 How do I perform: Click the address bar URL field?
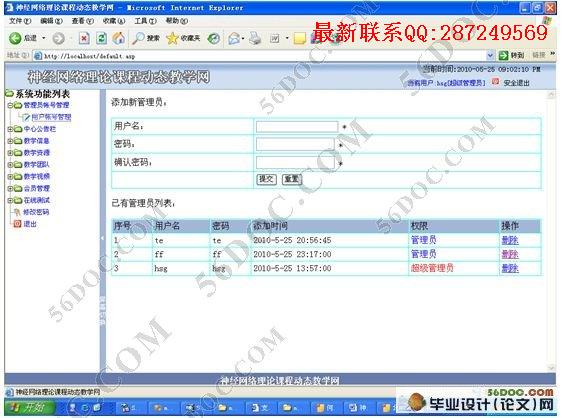pyautogui.click(x=264, y=56)
